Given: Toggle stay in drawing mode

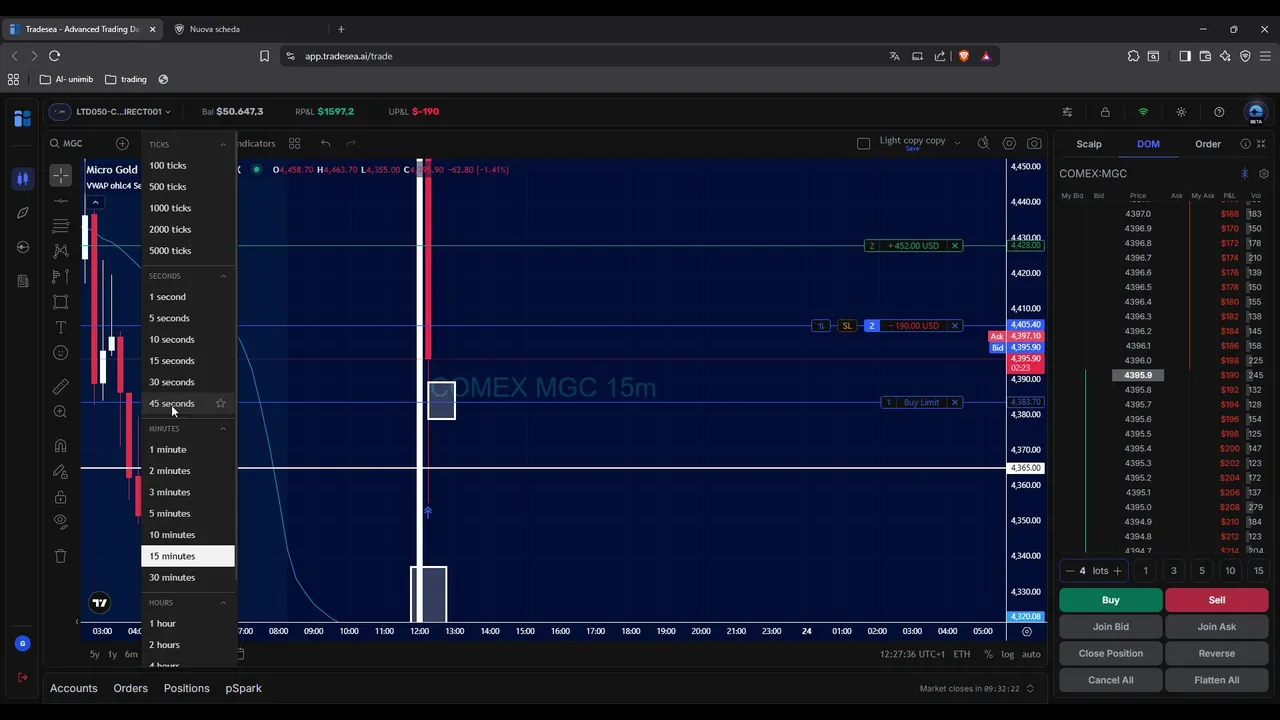Looking at the screenshot, I should (61, 471).
